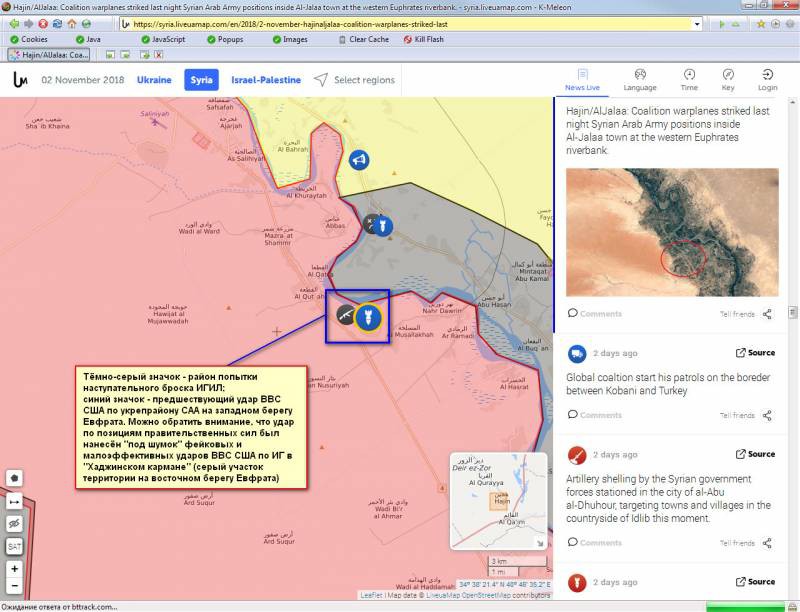Screen dimensions: 800x612
Task: Toggle the Java permission
Action: 88,39
